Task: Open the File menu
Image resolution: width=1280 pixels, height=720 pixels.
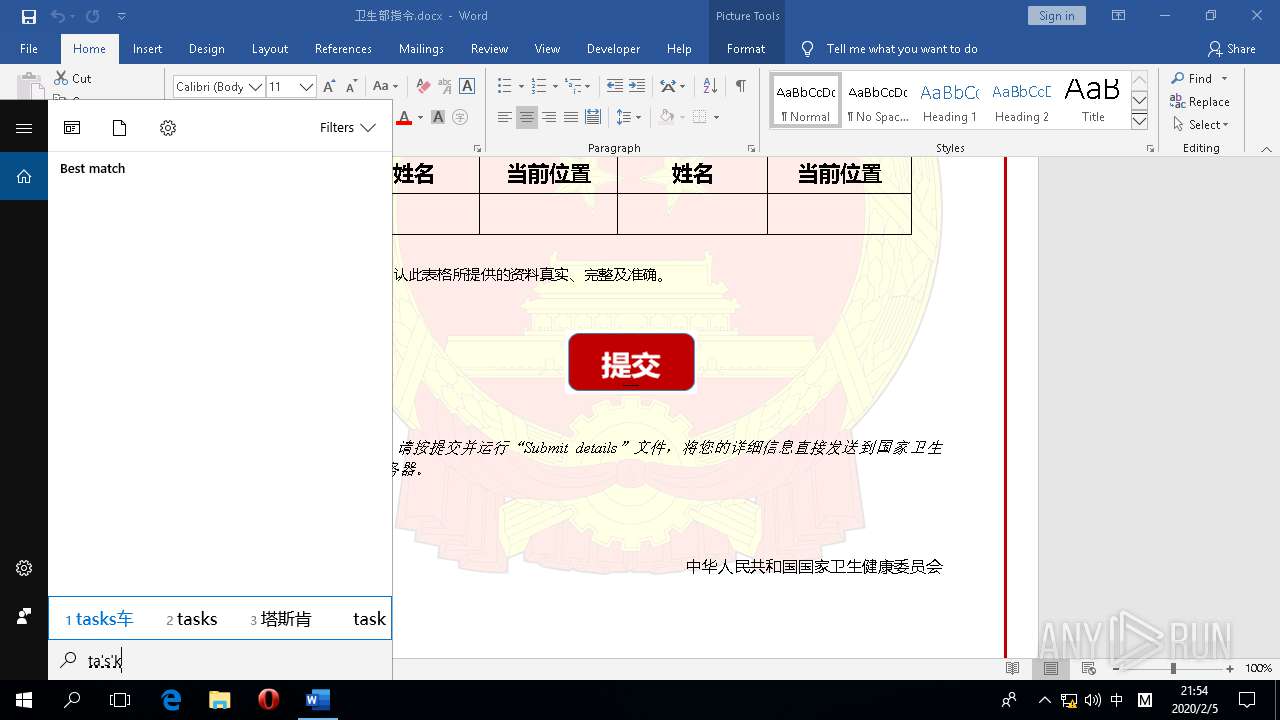Action: pyautogui.click(x=29, y=49)
